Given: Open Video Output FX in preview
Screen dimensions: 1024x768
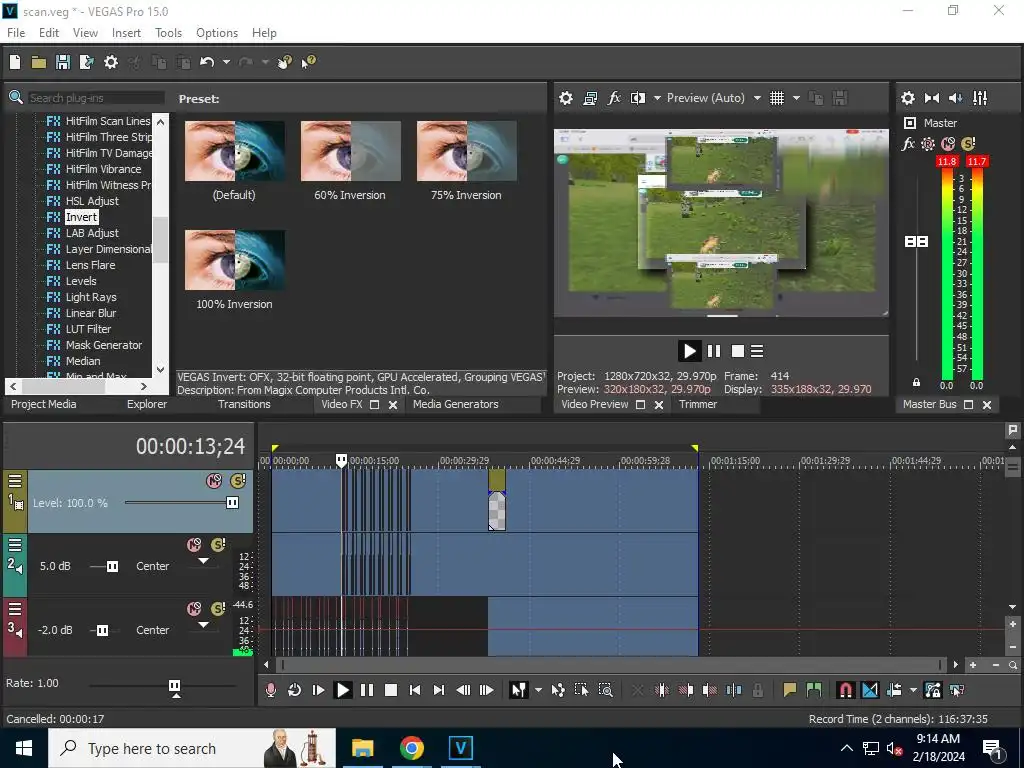Looking at the screenshot, I should pos(614,98).
